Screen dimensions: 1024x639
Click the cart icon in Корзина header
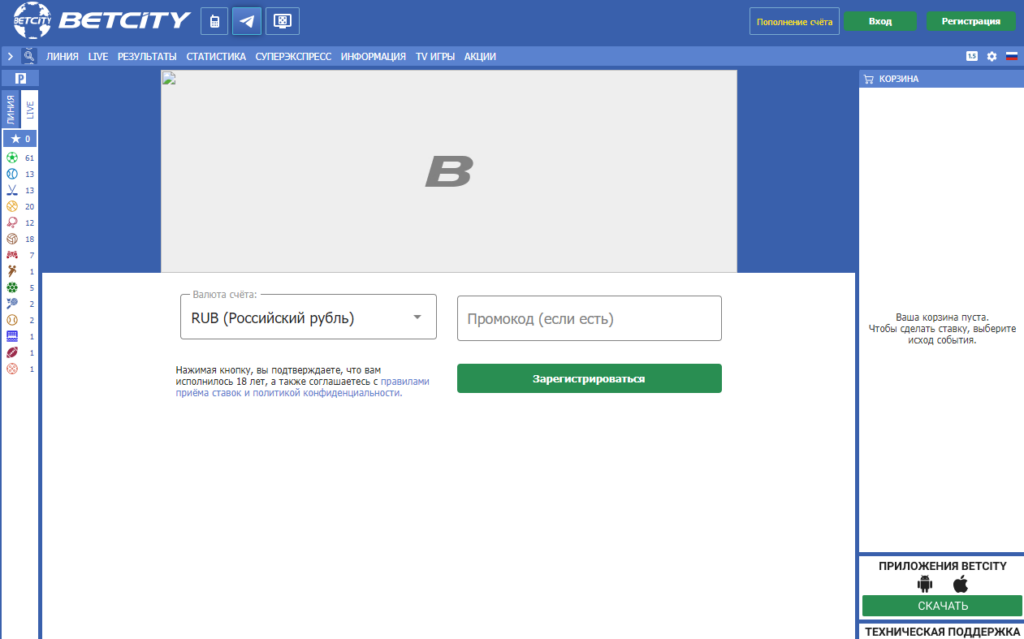(x=869, y=79)
